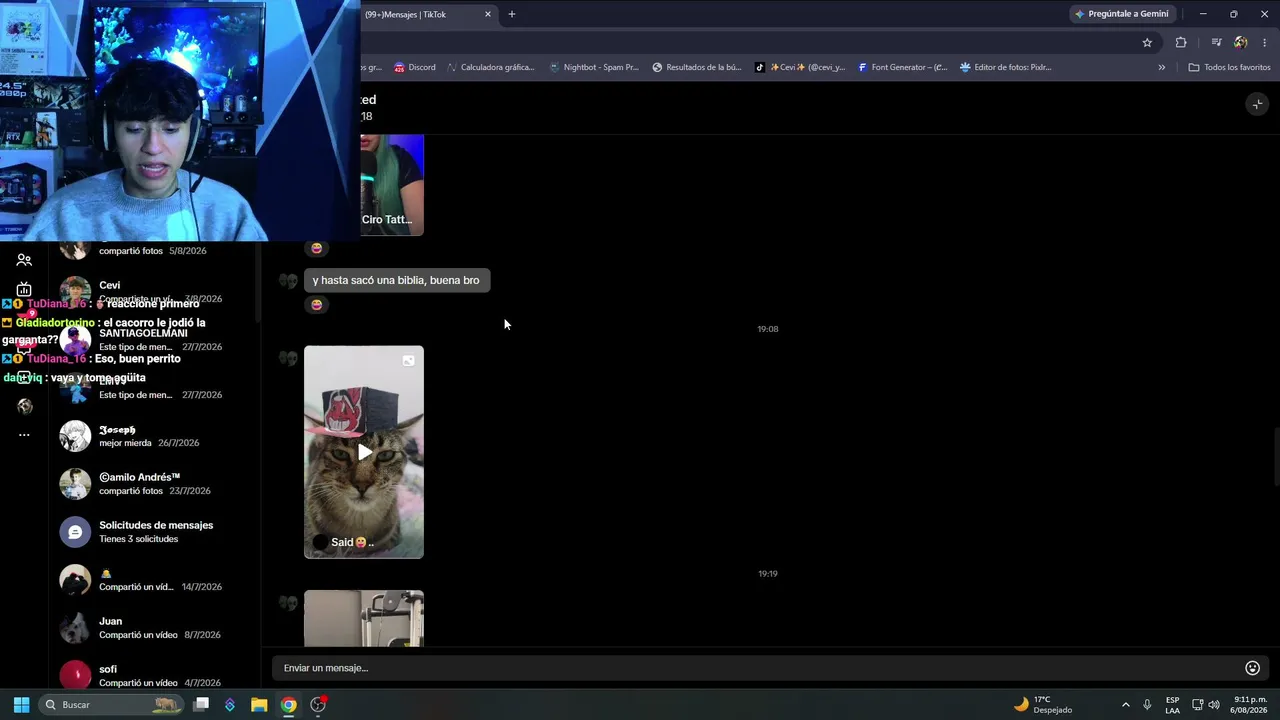Open the Cevi TikTok profile bookmark

click(800, 67)
